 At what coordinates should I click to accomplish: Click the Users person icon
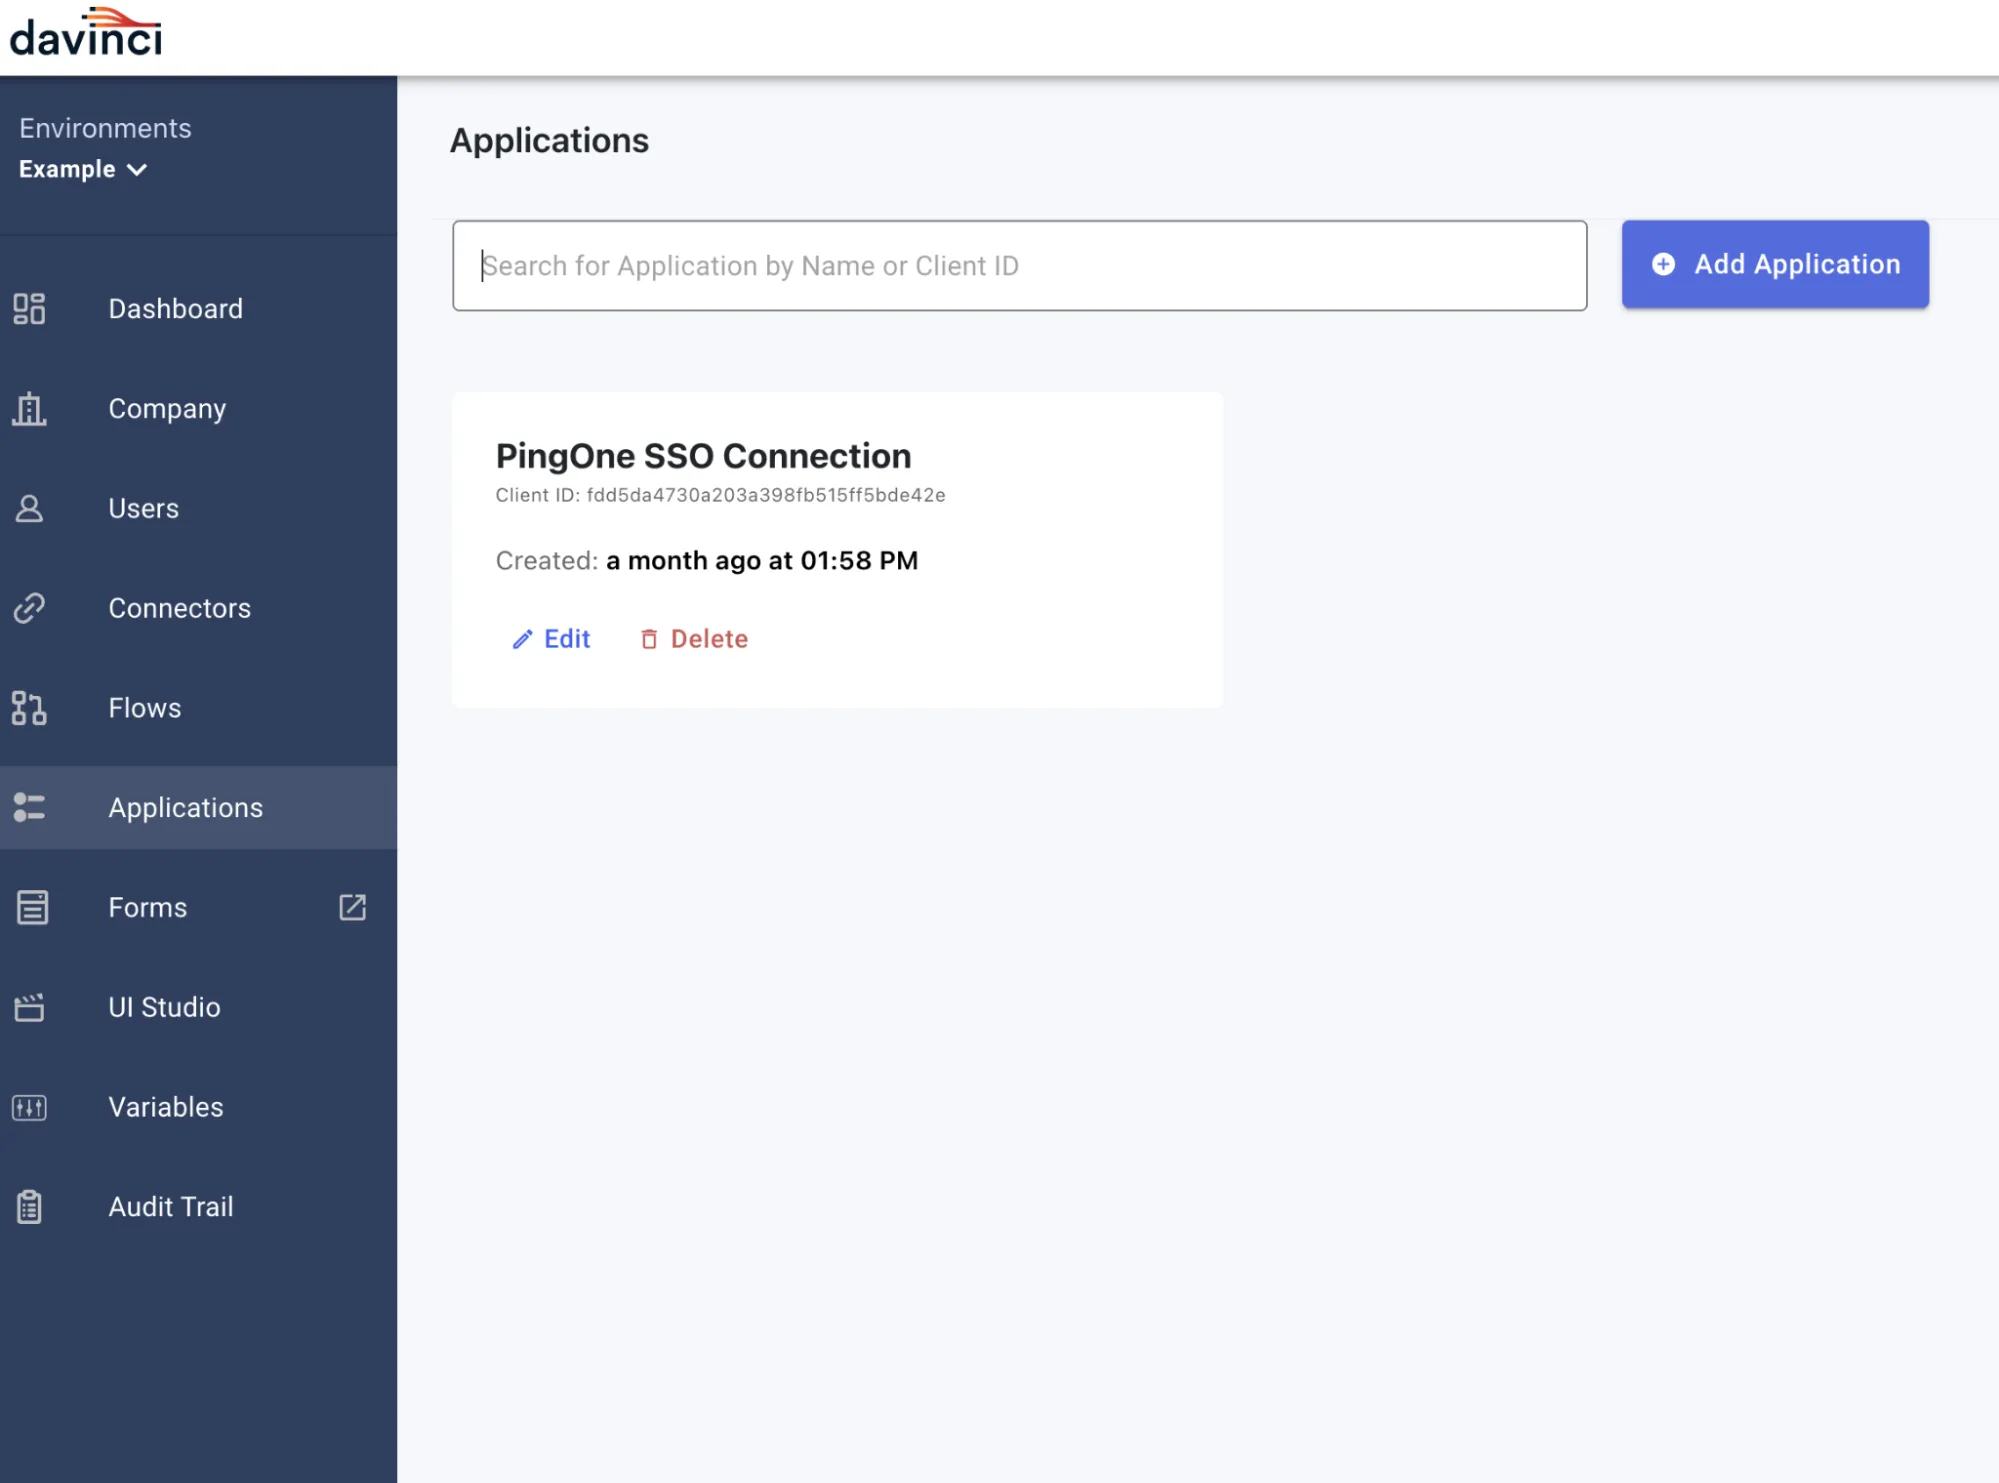[x=29, y=508]
